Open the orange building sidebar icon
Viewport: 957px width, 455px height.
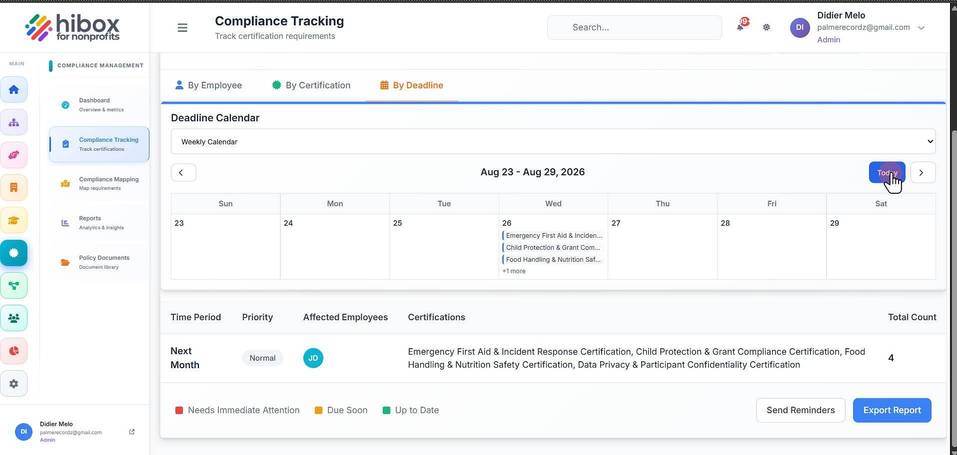tap(13, 187)
